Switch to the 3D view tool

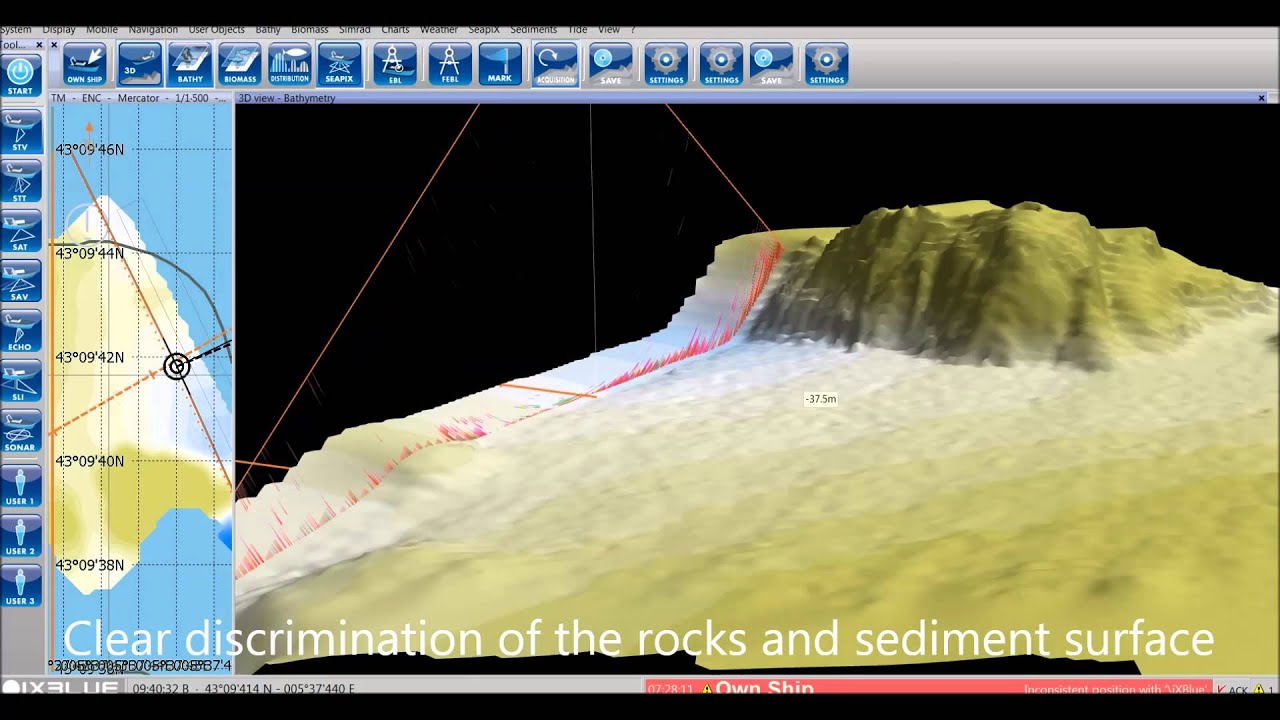pos(139,64)
